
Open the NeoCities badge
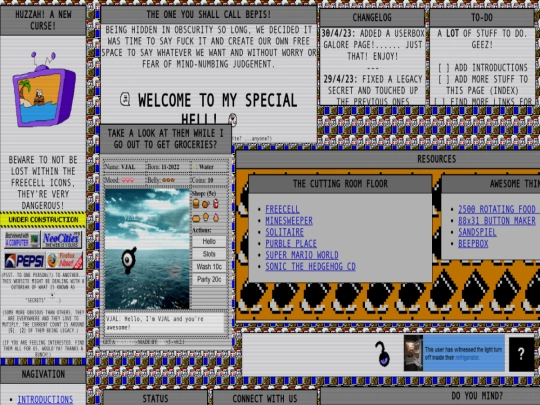[x=62, y=240]
